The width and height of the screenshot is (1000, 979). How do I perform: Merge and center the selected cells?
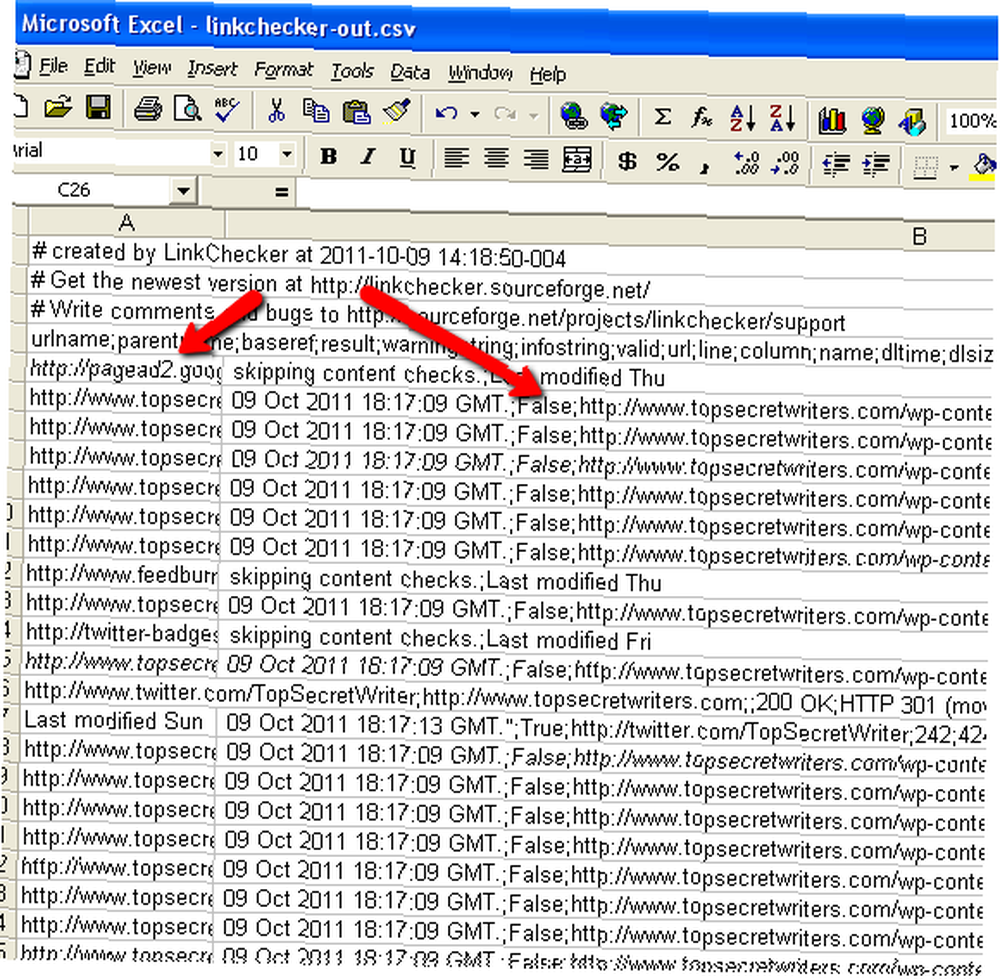click(x=577, y=159)
